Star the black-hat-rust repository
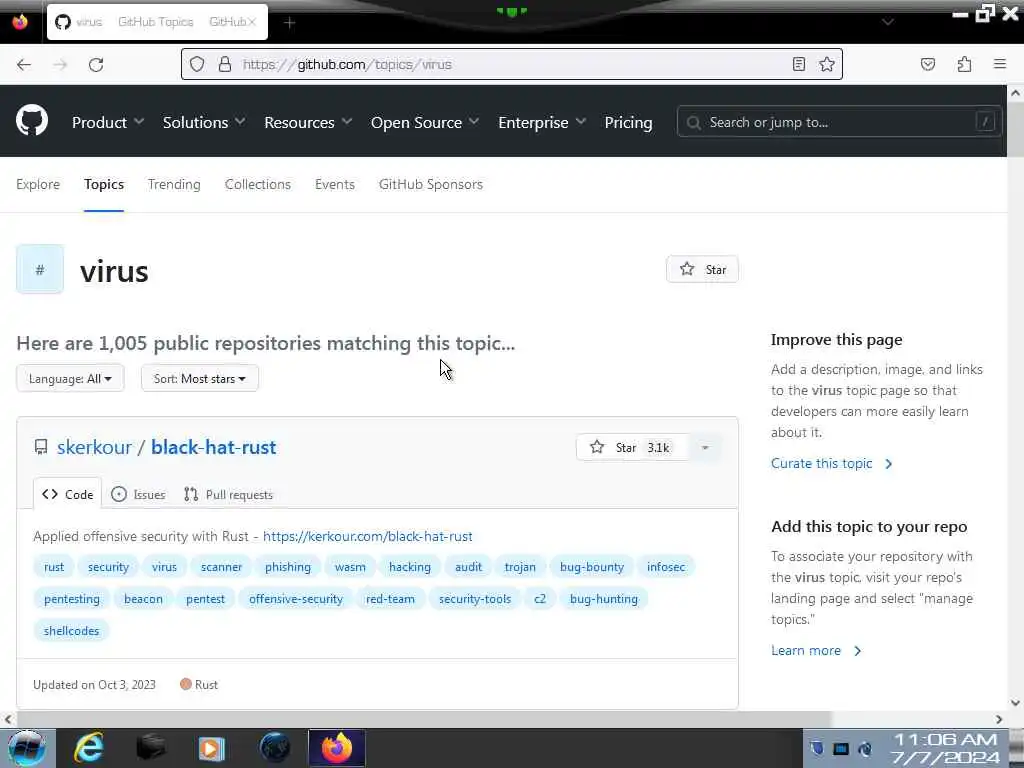The image size is (1024, 768). coord(632,447)
